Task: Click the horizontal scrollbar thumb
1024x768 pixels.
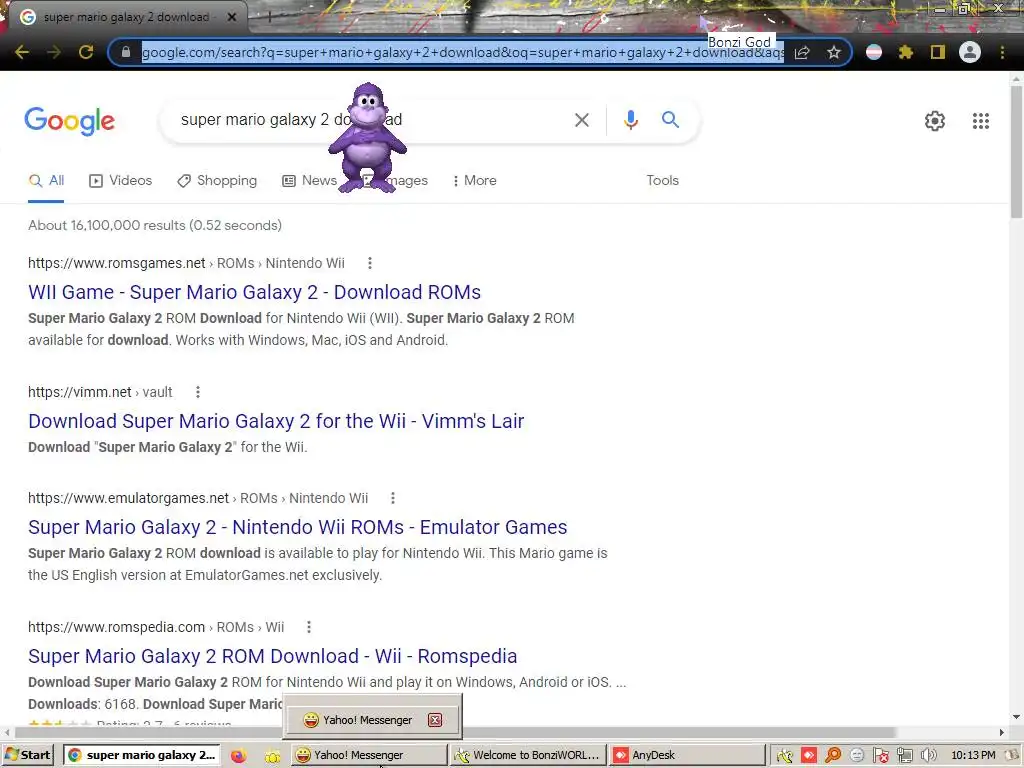Action: (454, 732)
